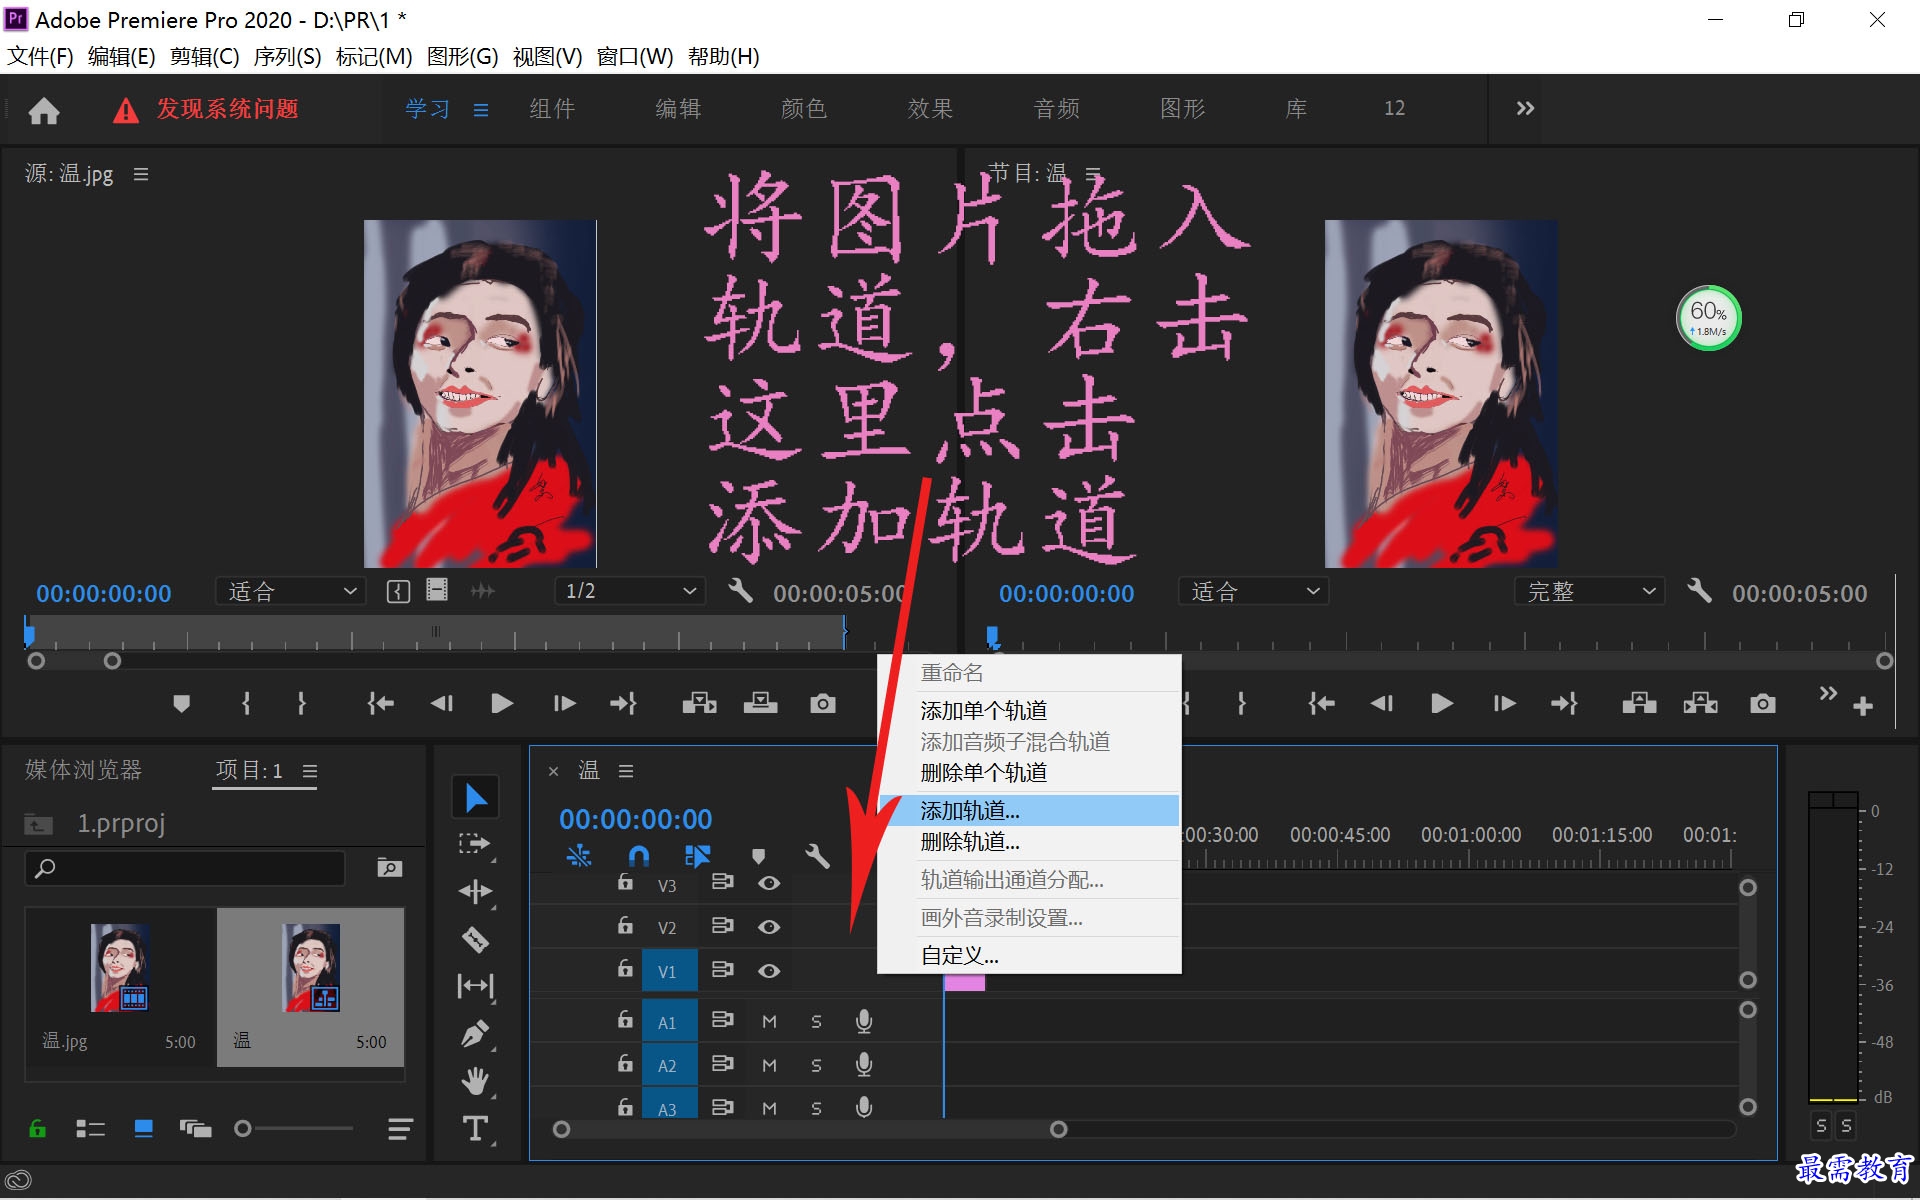
Task: Add marker in source monitor
Action: 181,704
